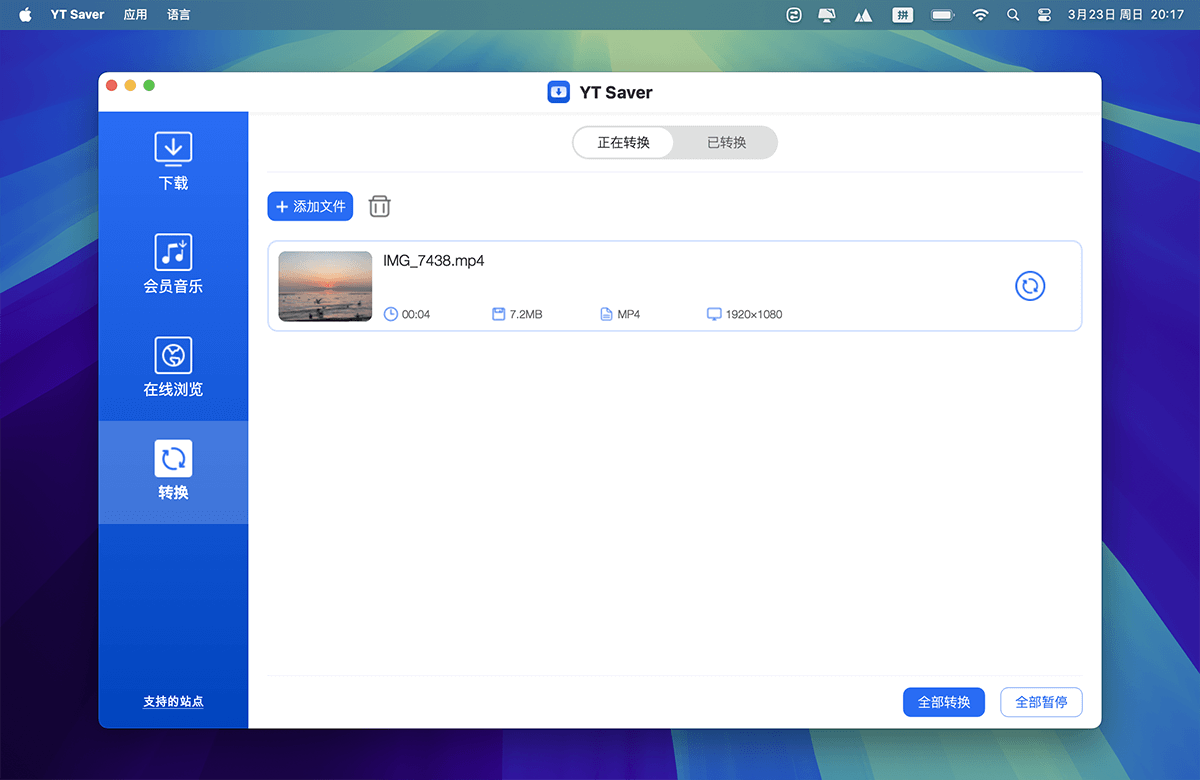Click the 00:04 duration value
The height and width of the screenshot is (780, 1200).
[416, 314]
